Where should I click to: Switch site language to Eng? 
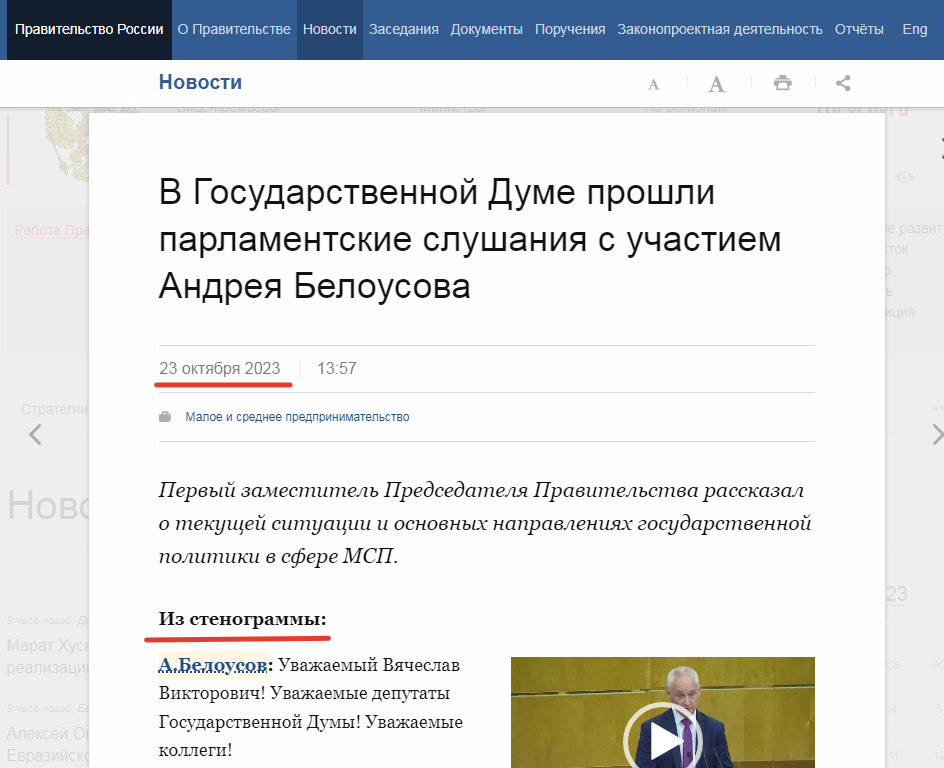pyautogui.click(x=915, y=29)
